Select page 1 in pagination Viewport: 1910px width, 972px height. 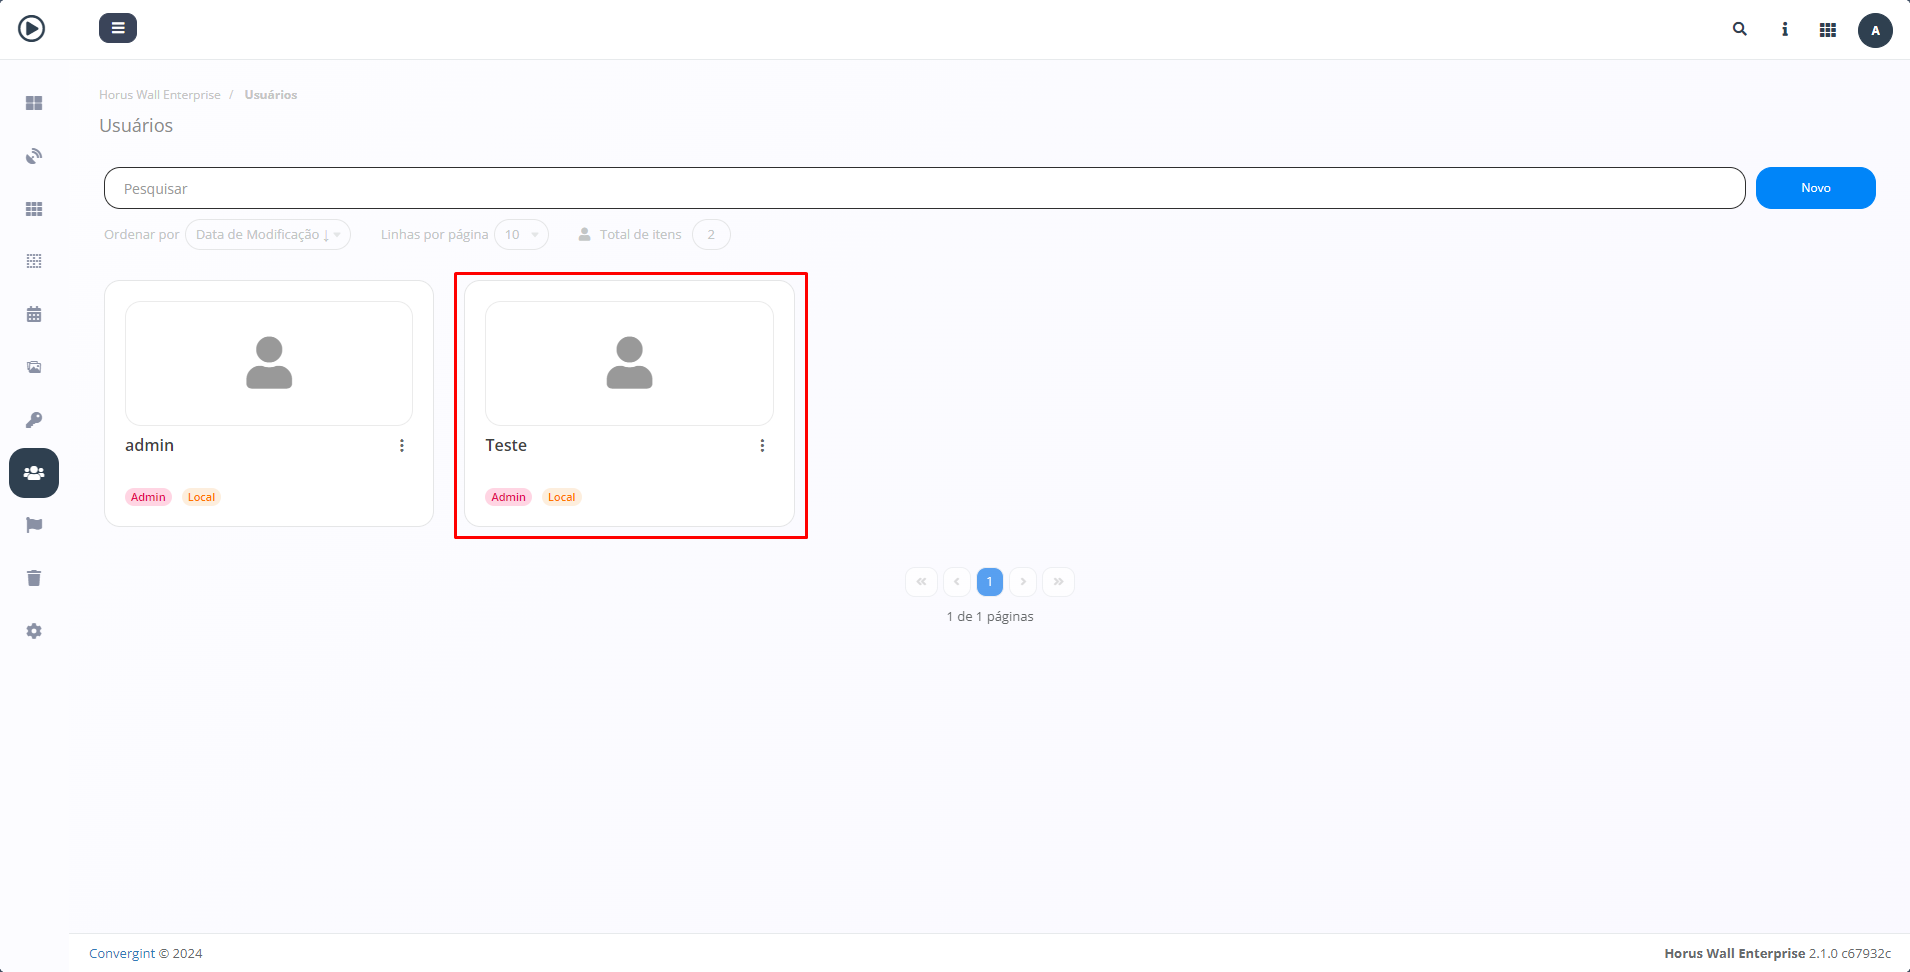989,582
